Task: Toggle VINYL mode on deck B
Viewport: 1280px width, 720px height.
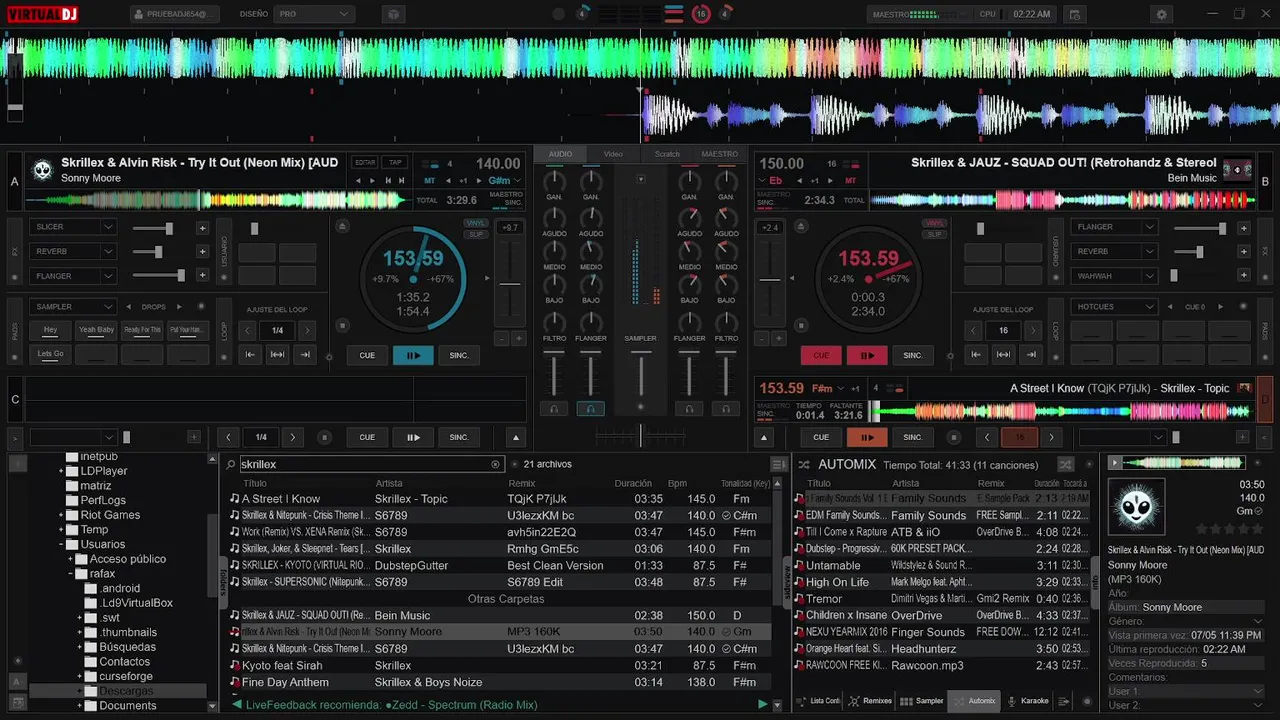Action: [x=934, y=224]
